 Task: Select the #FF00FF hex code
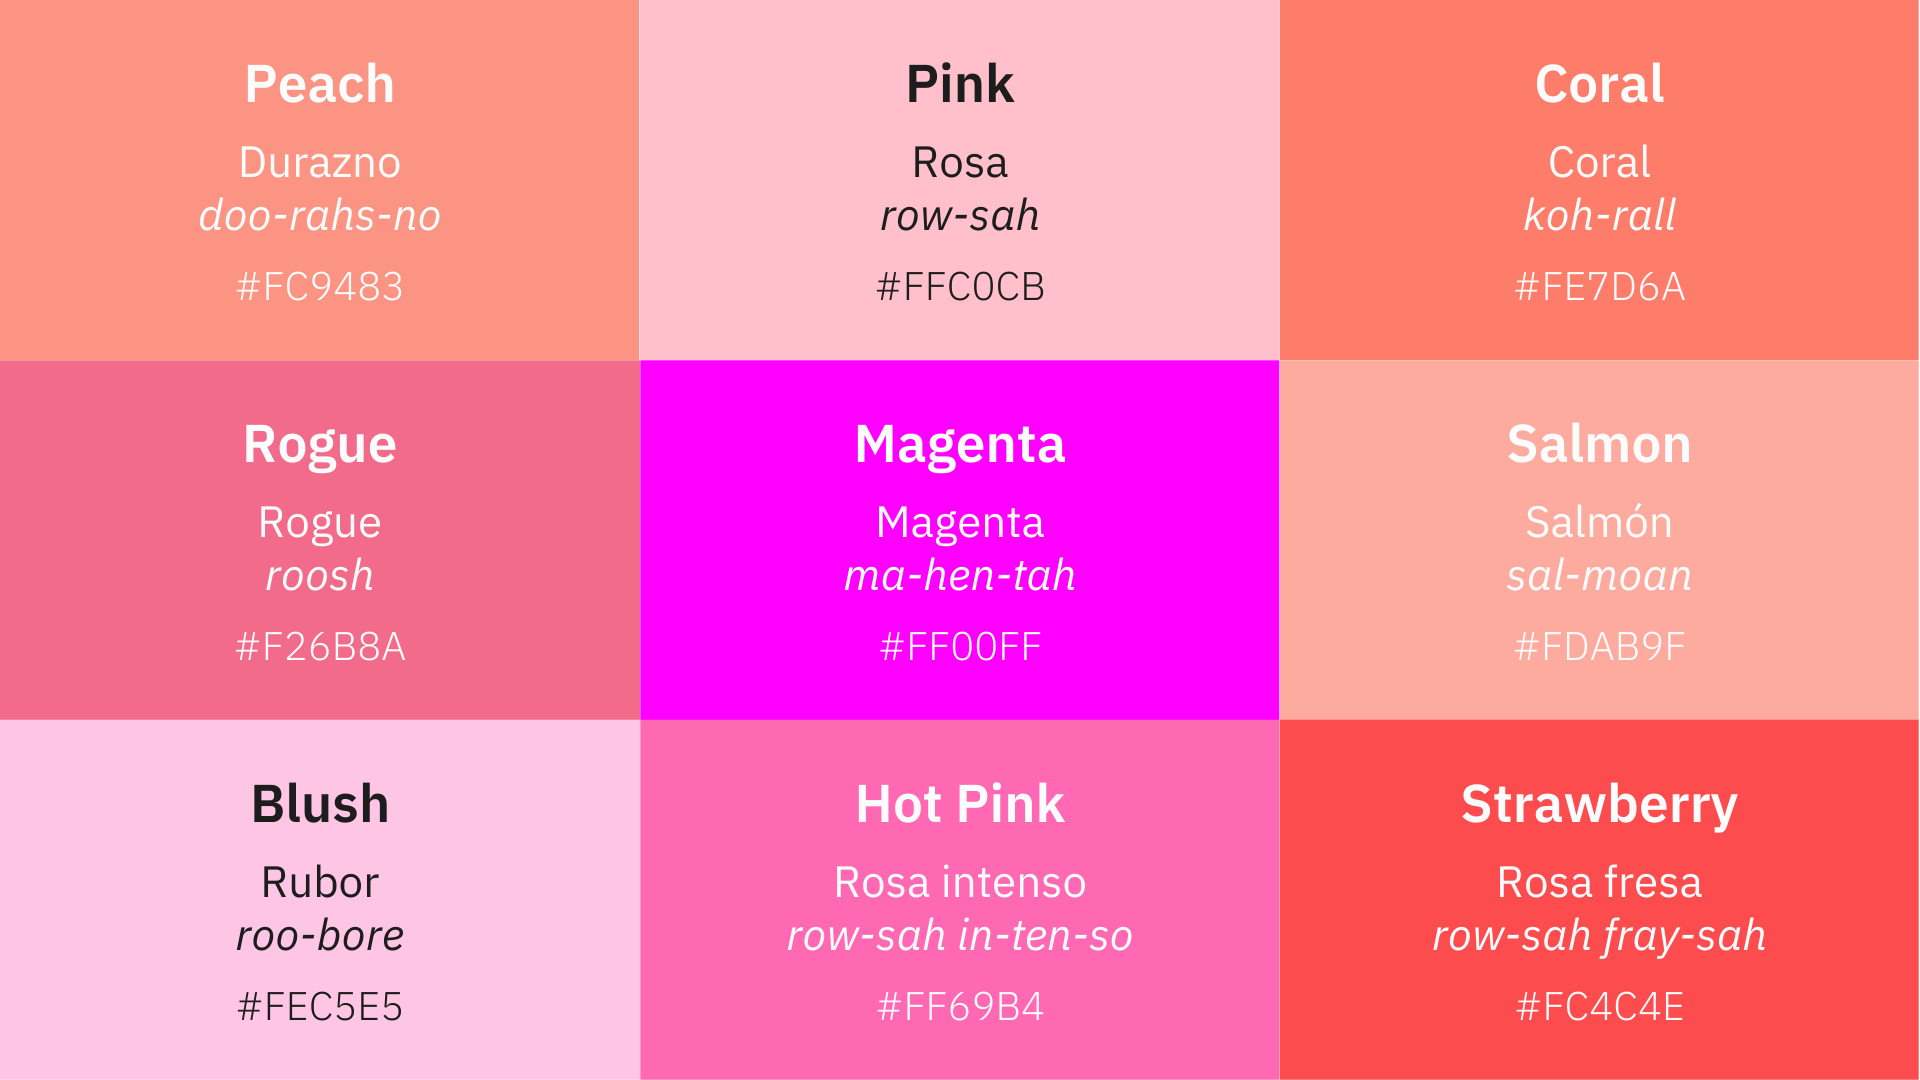[960, 647]
